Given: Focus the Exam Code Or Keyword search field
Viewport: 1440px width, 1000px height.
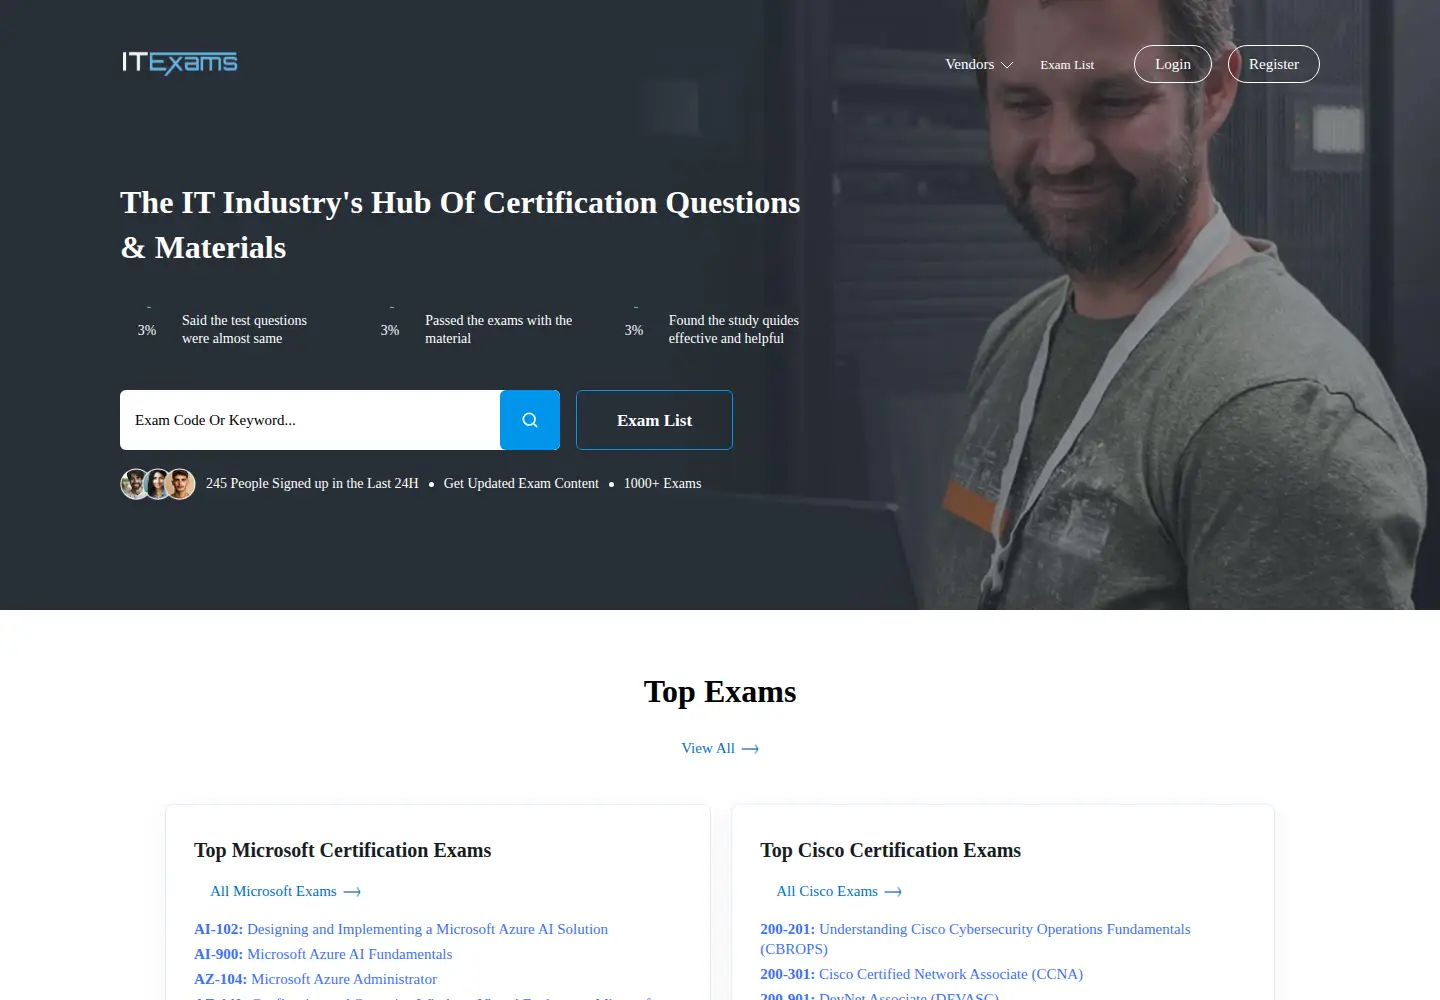Looking at the screenshot, I should coord(310,420).
